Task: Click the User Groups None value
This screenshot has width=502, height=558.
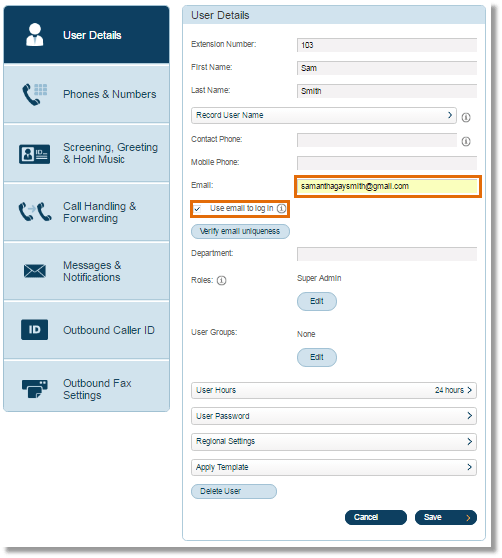Action: [x=306, y=335]
